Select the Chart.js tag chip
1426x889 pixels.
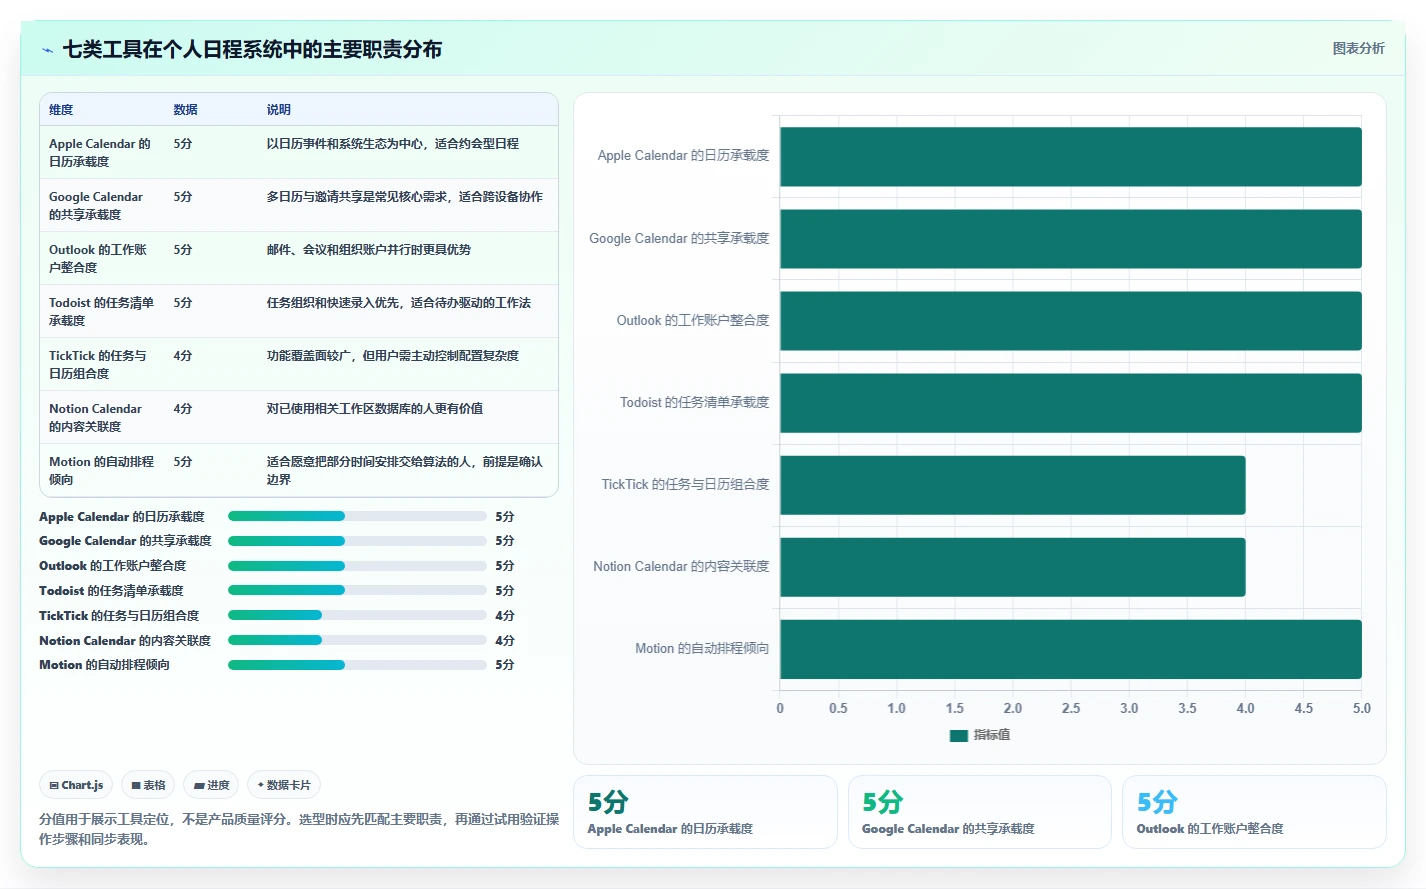tap(76, 785)
